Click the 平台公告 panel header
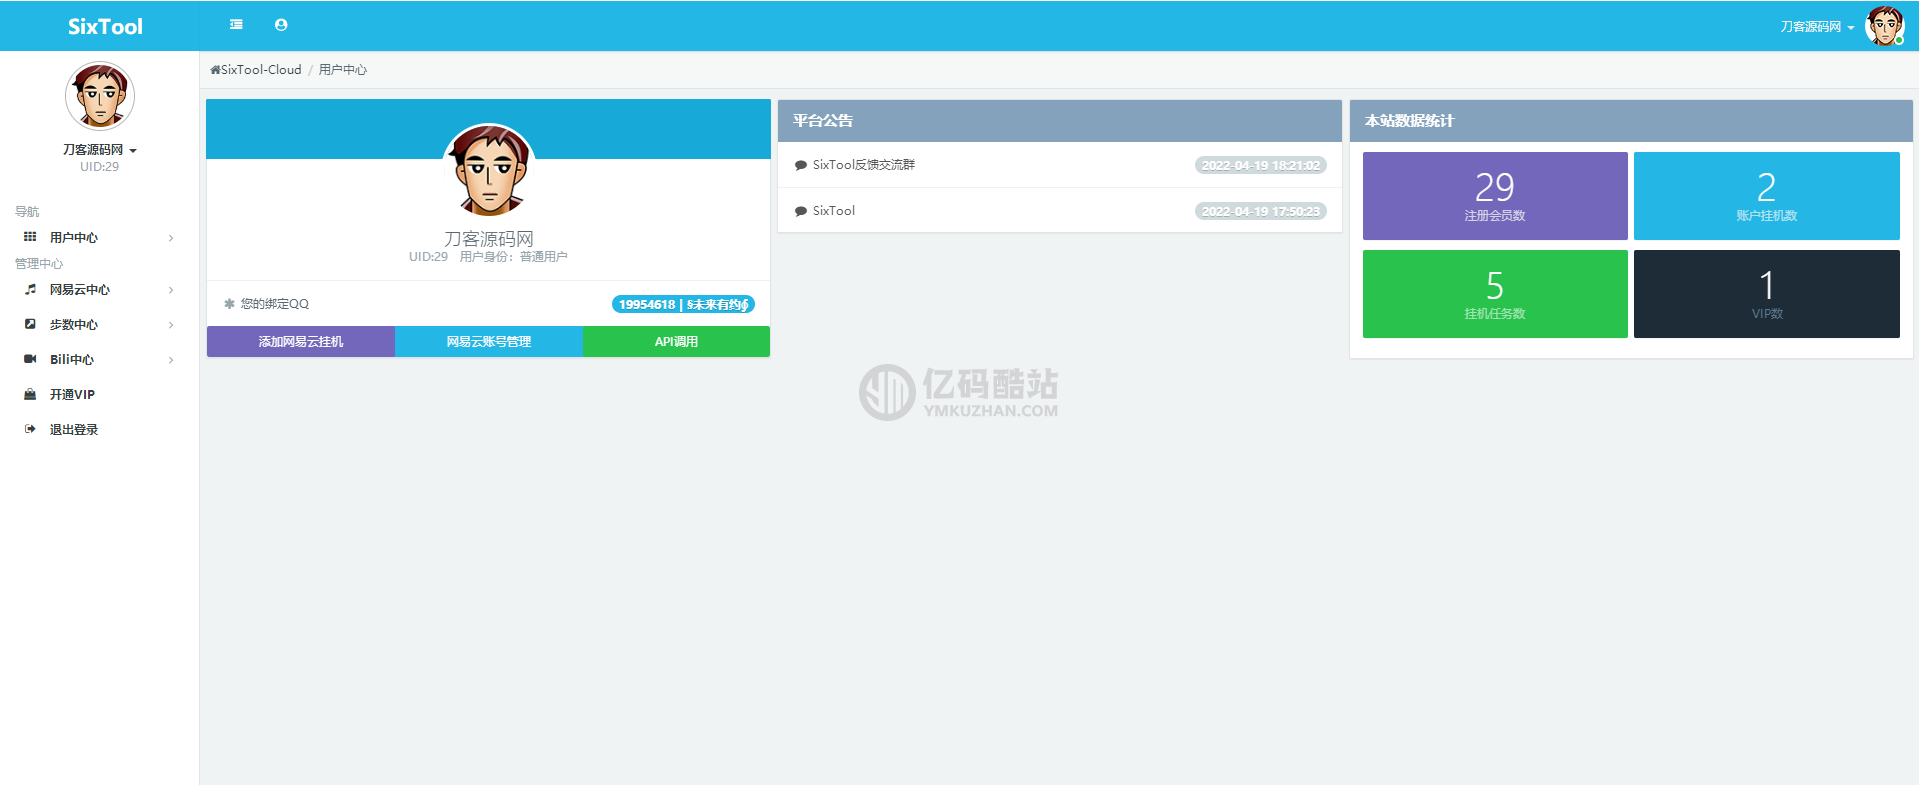 point(1060,120)
